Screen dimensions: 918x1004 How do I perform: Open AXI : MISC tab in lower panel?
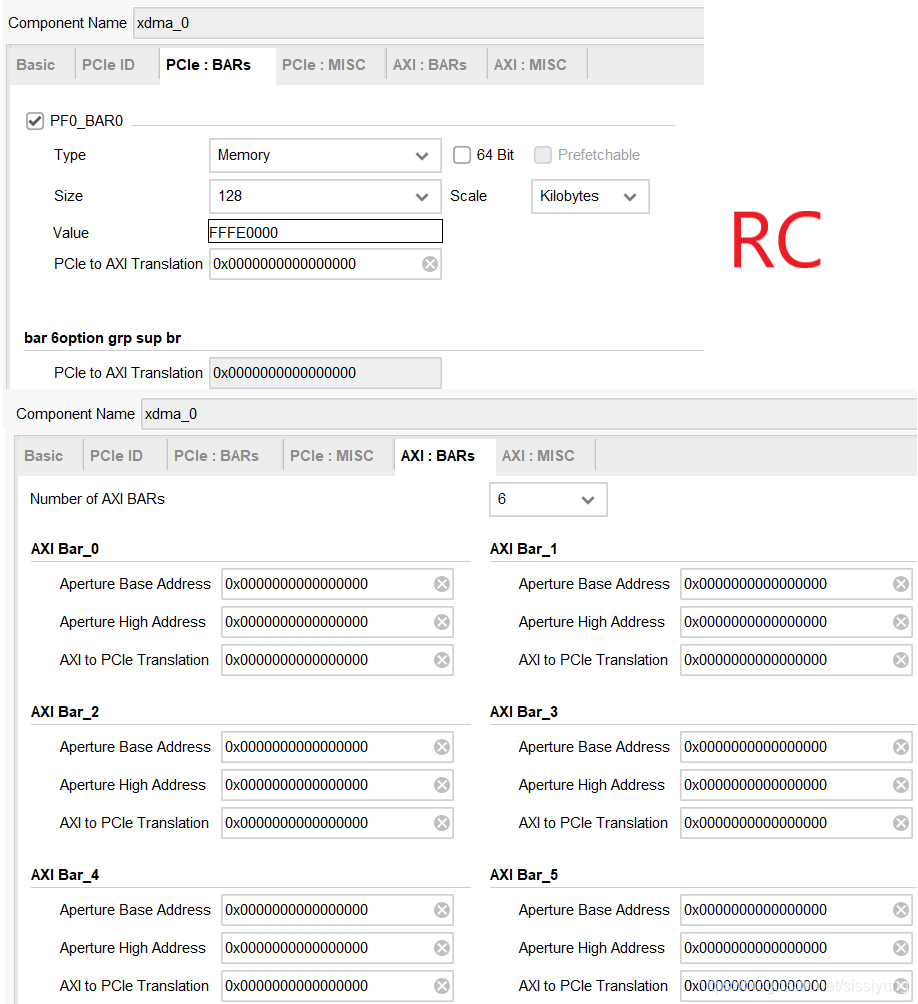click(538, 456)
